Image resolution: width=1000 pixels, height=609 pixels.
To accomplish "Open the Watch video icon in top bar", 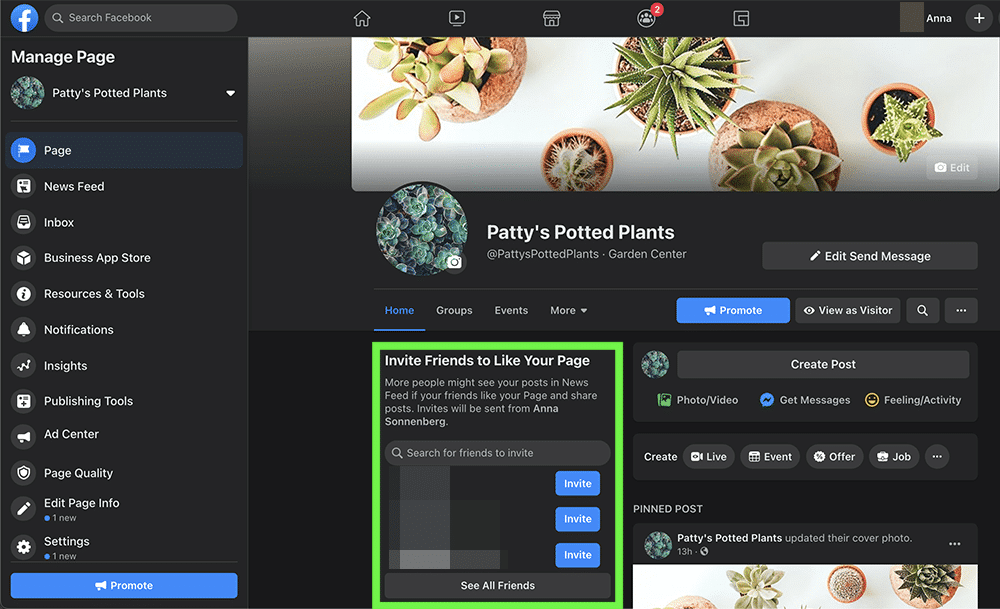I will click(456, 18).
